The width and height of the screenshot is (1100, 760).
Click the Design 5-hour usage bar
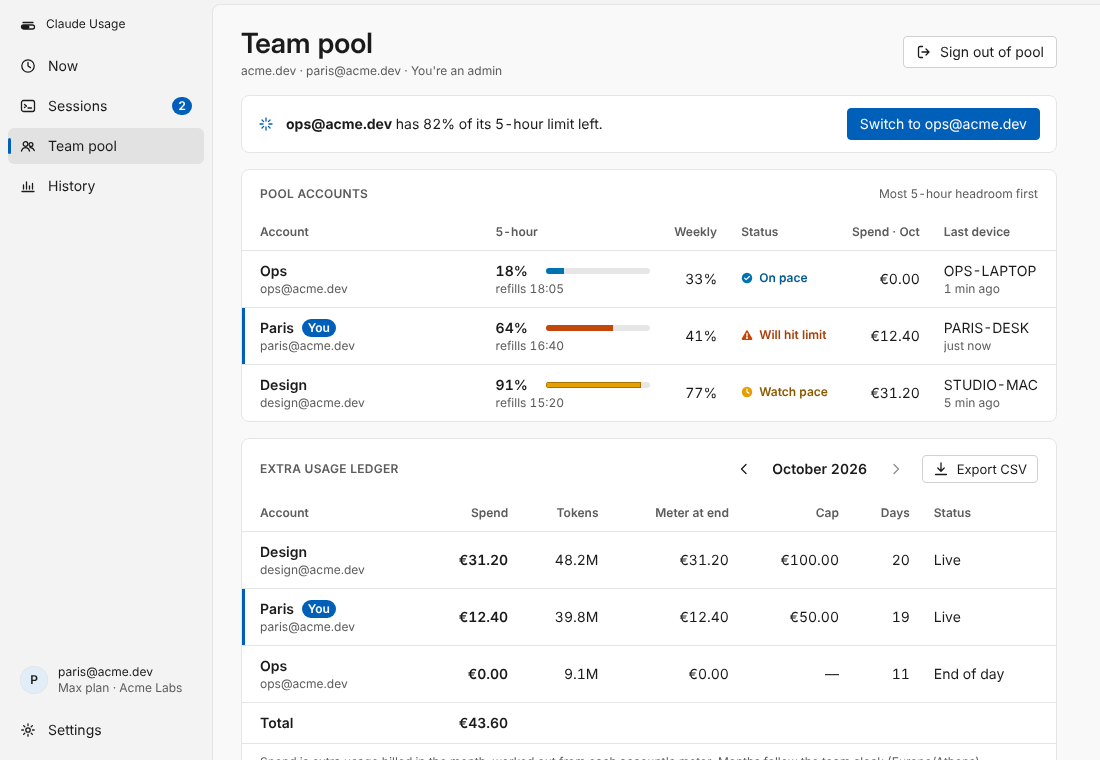pos(598,385)
